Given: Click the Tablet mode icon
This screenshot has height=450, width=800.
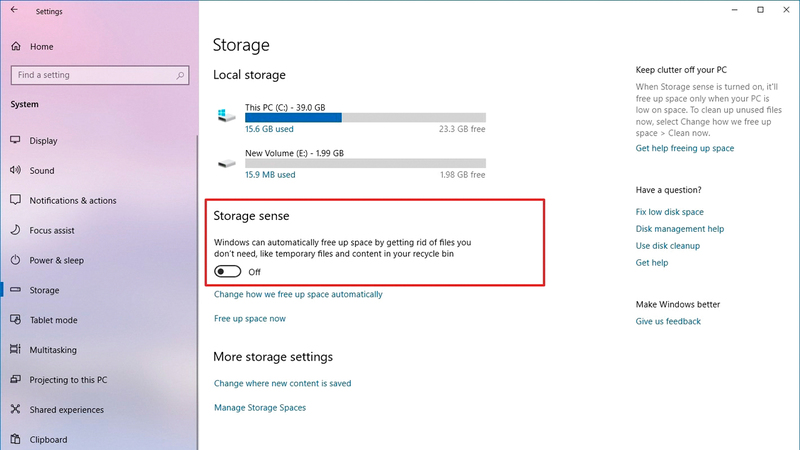Looking at the screenshot, I should (x=16, y=320).
